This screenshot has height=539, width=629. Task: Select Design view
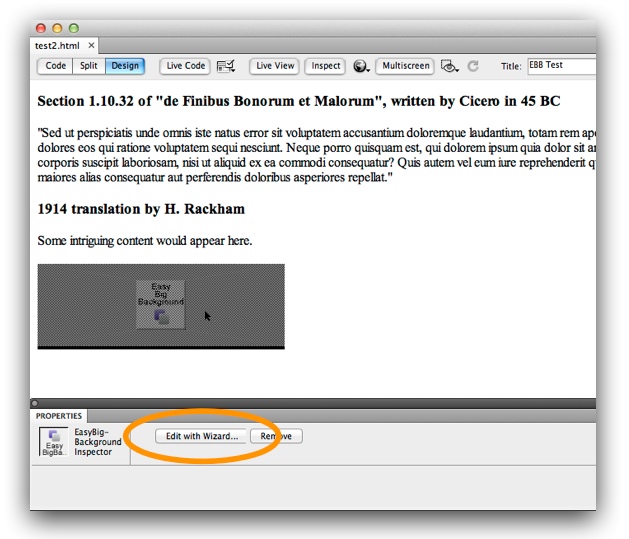pyautogui.click(x=125, y=66)
